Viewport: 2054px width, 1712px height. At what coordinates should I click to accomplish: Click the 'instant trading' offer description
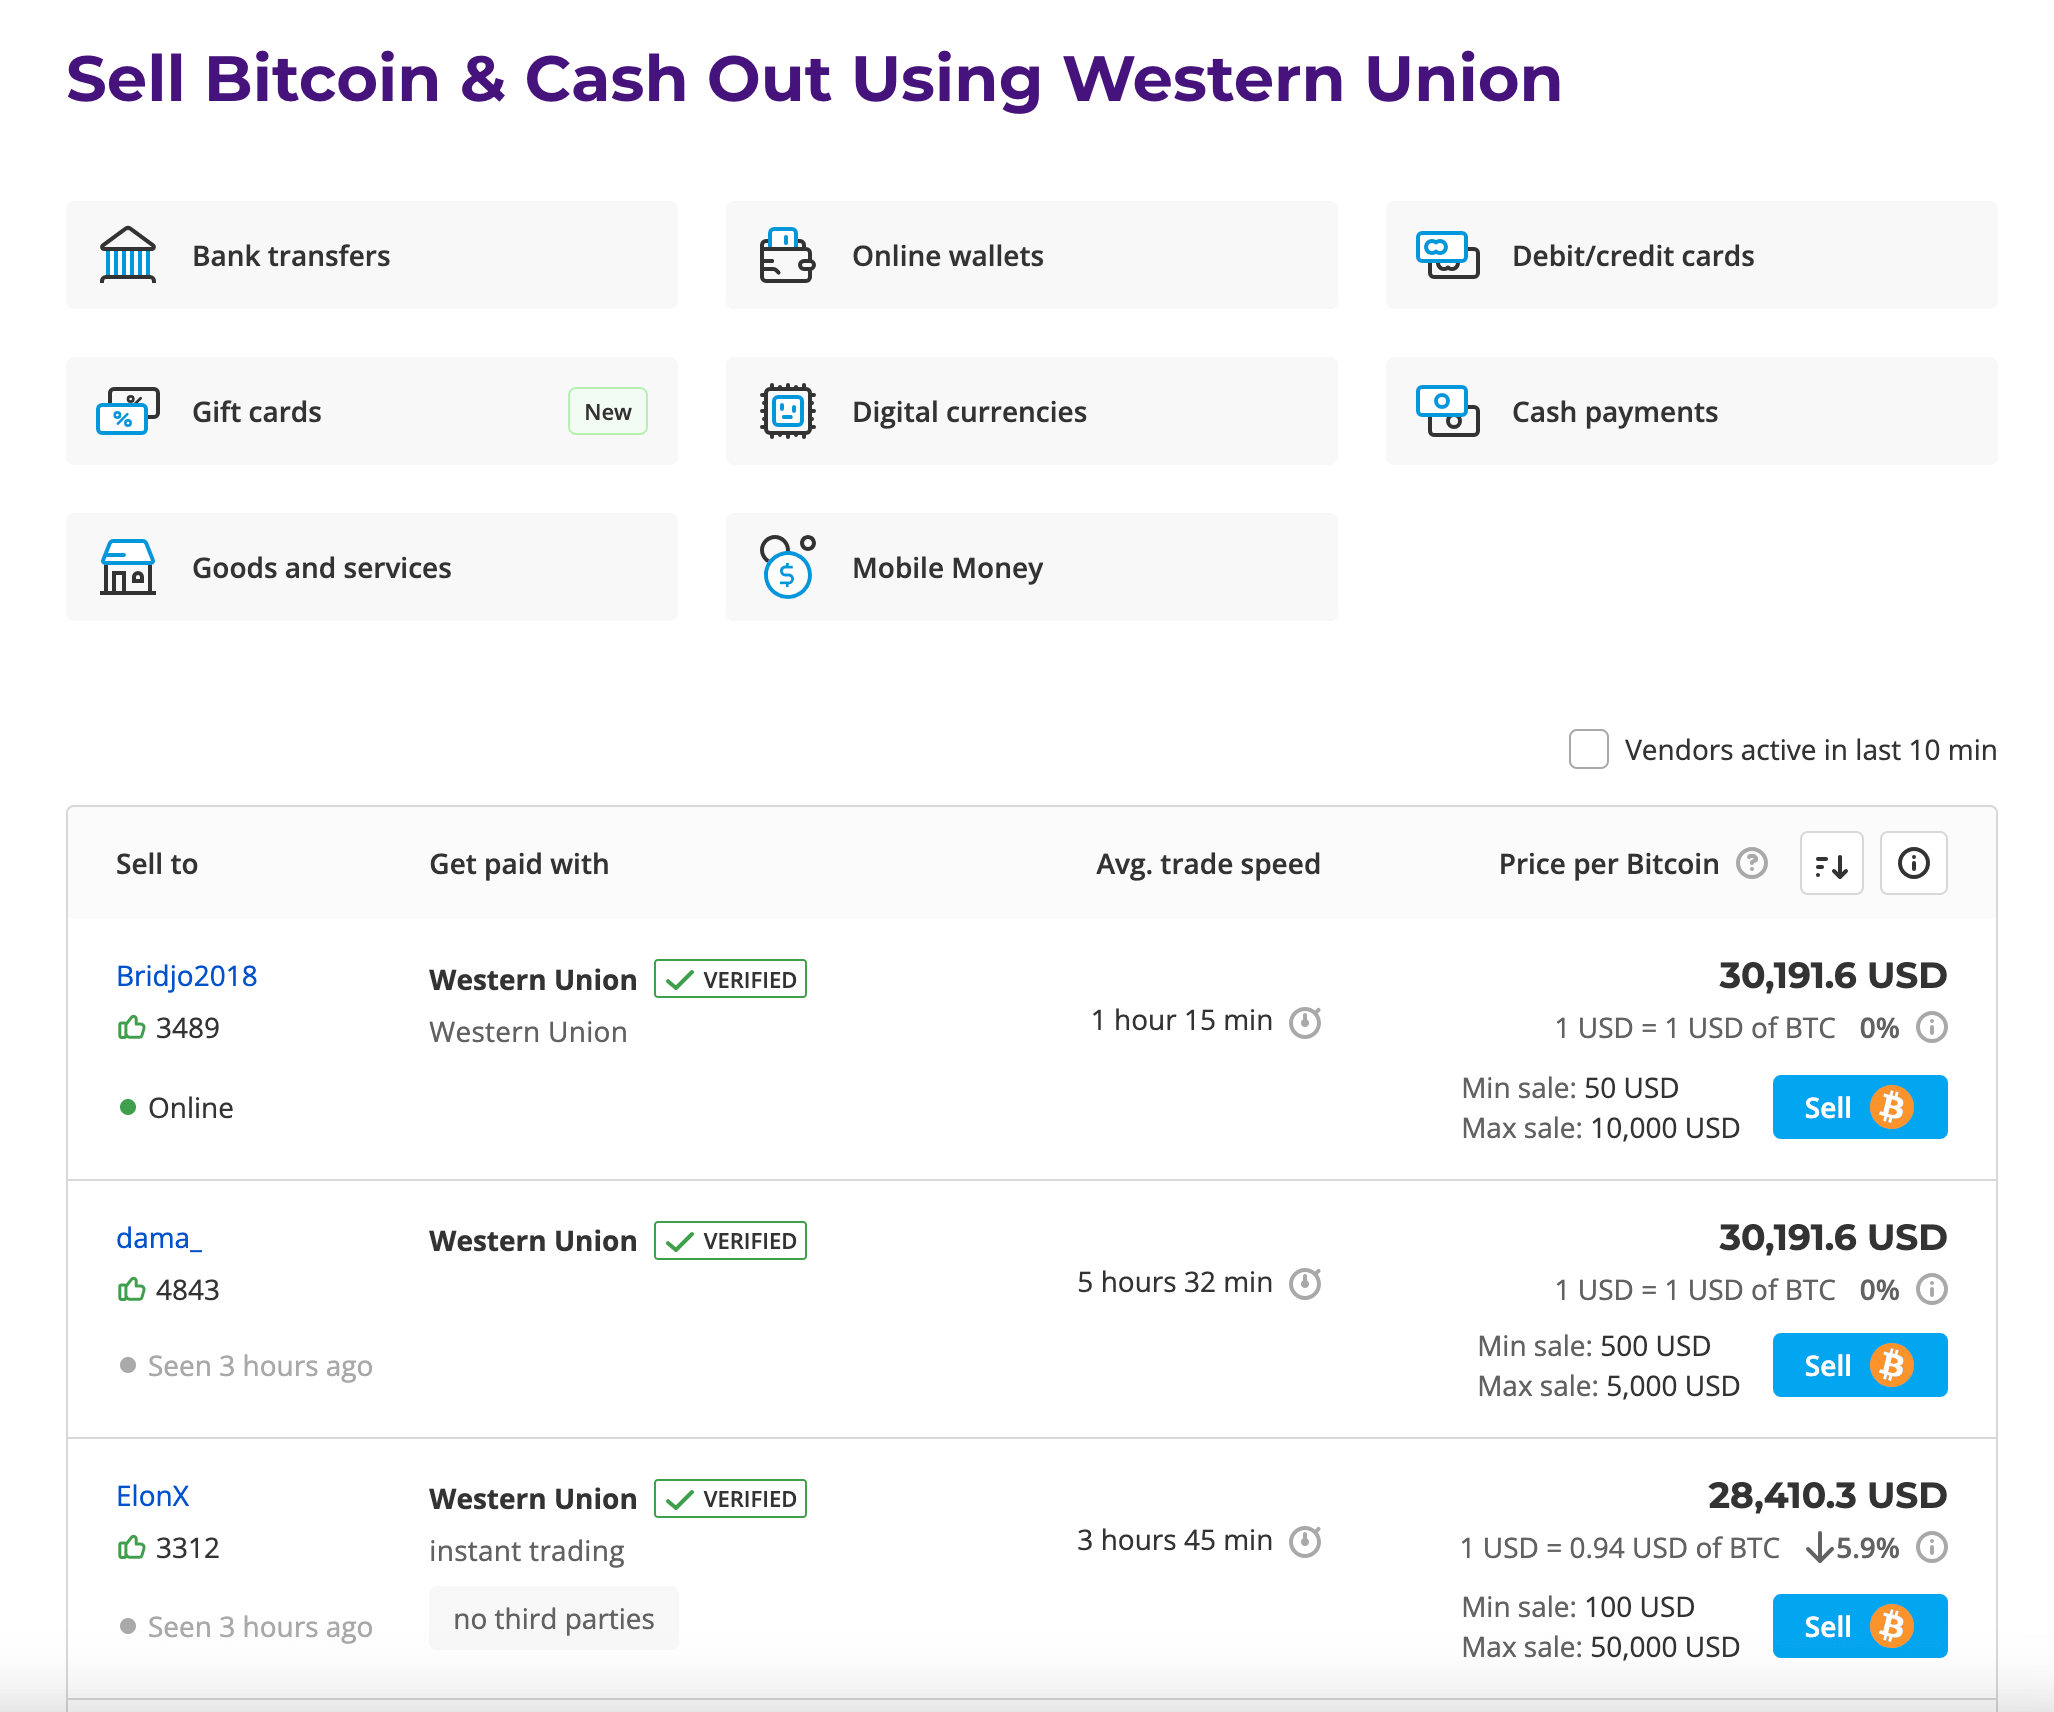[x=527, y=1551]
